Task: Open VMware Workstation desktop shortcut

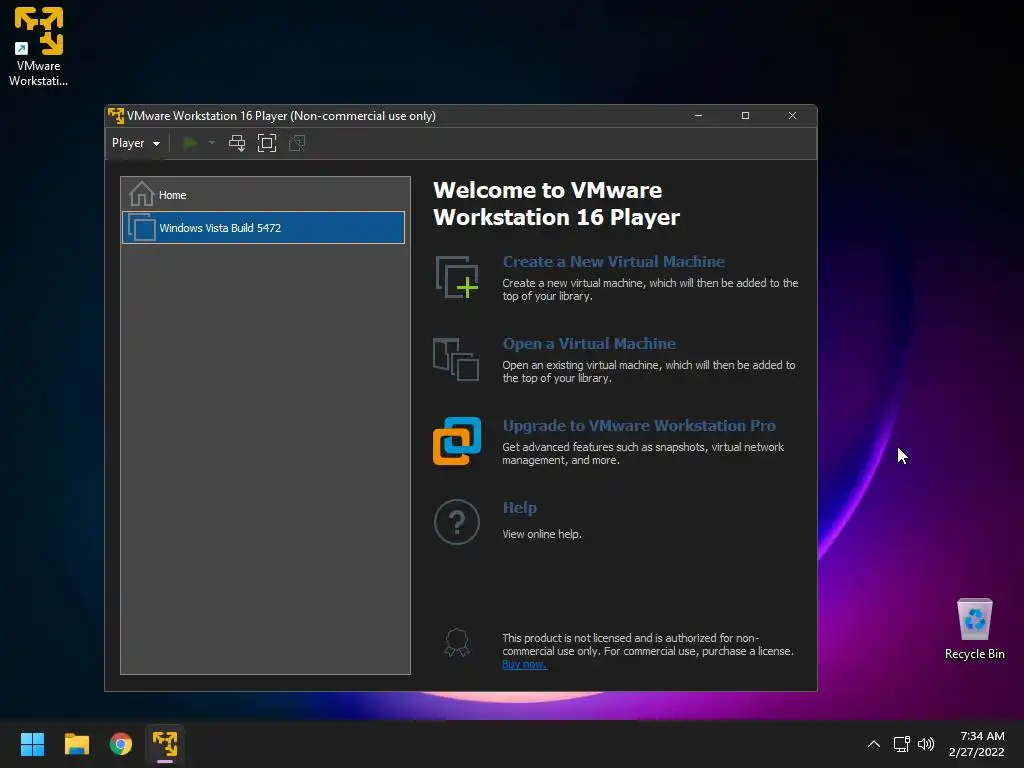Action: (39, 47)
